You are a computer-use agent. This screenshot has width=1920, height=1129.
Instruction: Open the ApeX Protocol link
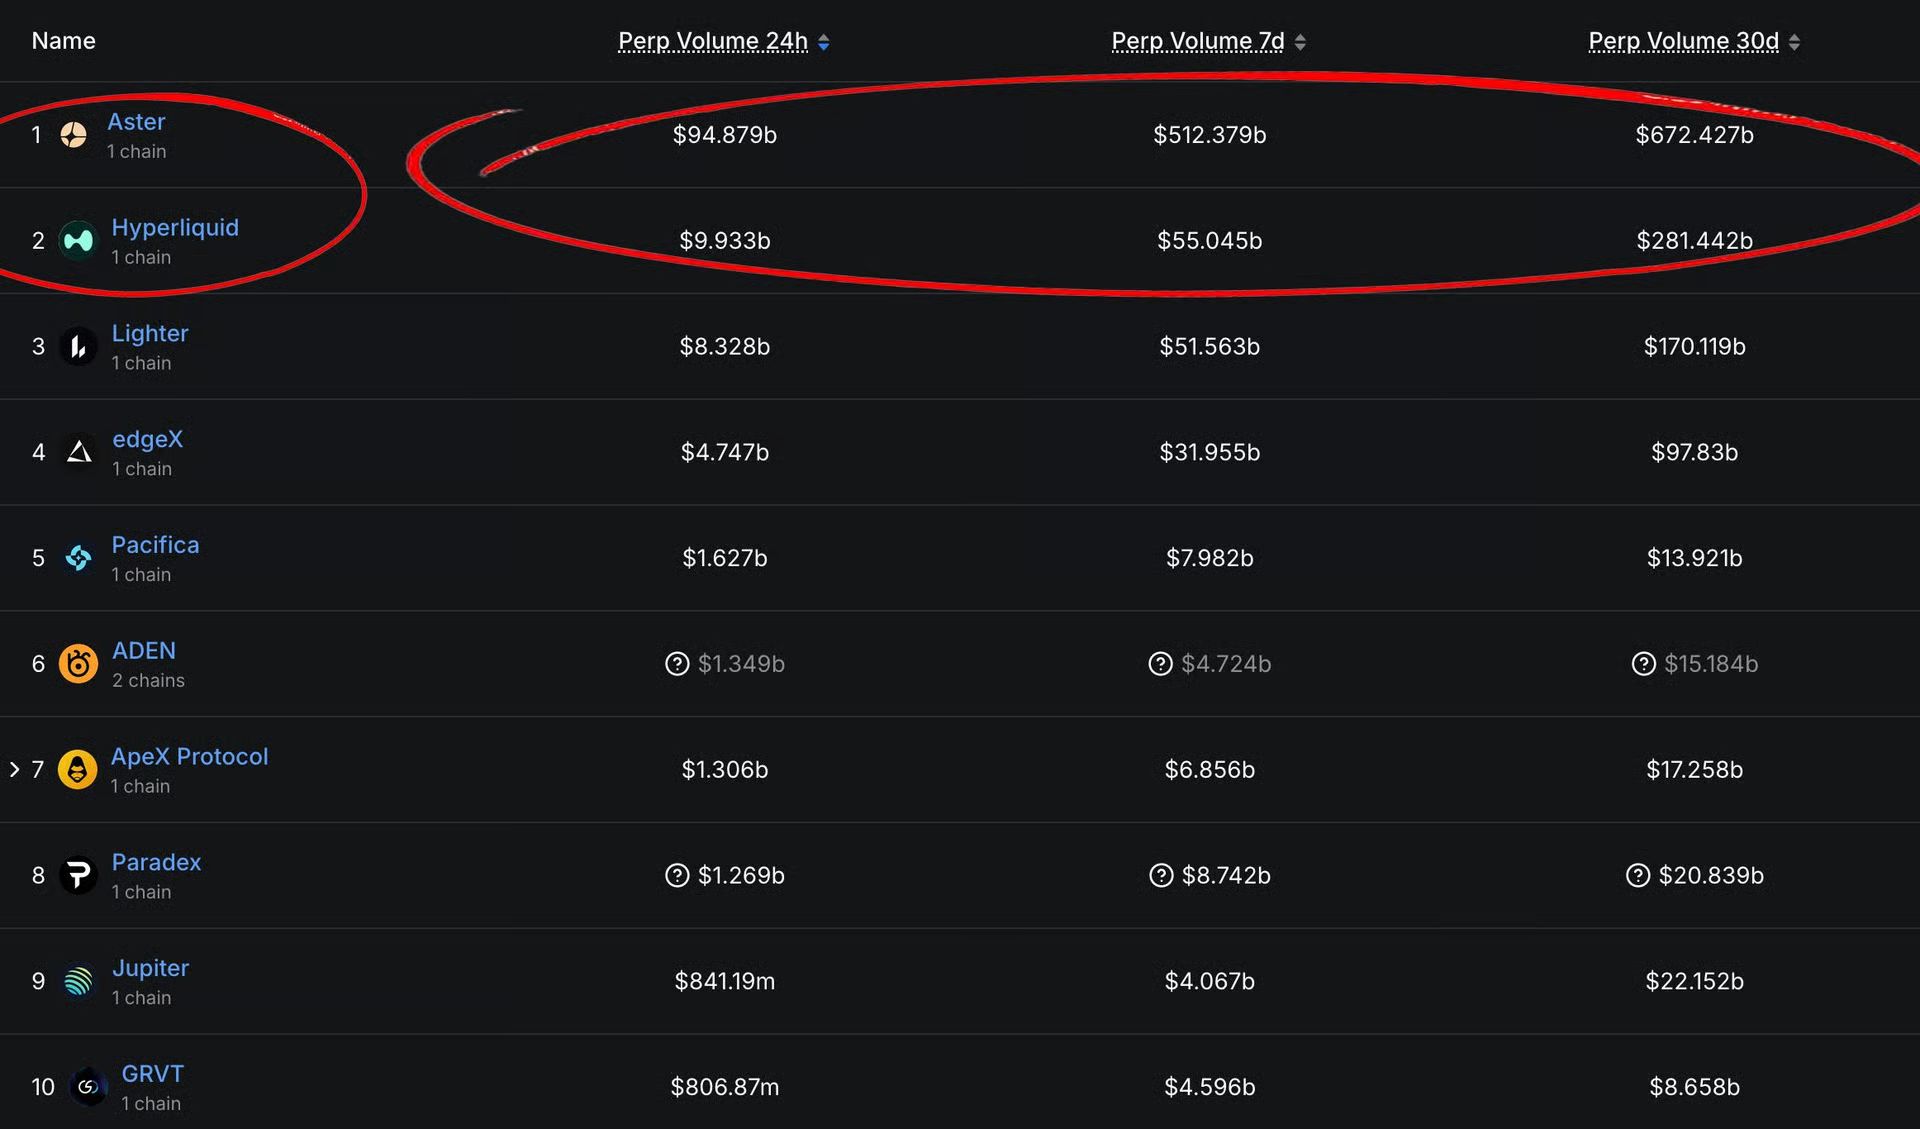pyautogui.click(x=189, y=757)
